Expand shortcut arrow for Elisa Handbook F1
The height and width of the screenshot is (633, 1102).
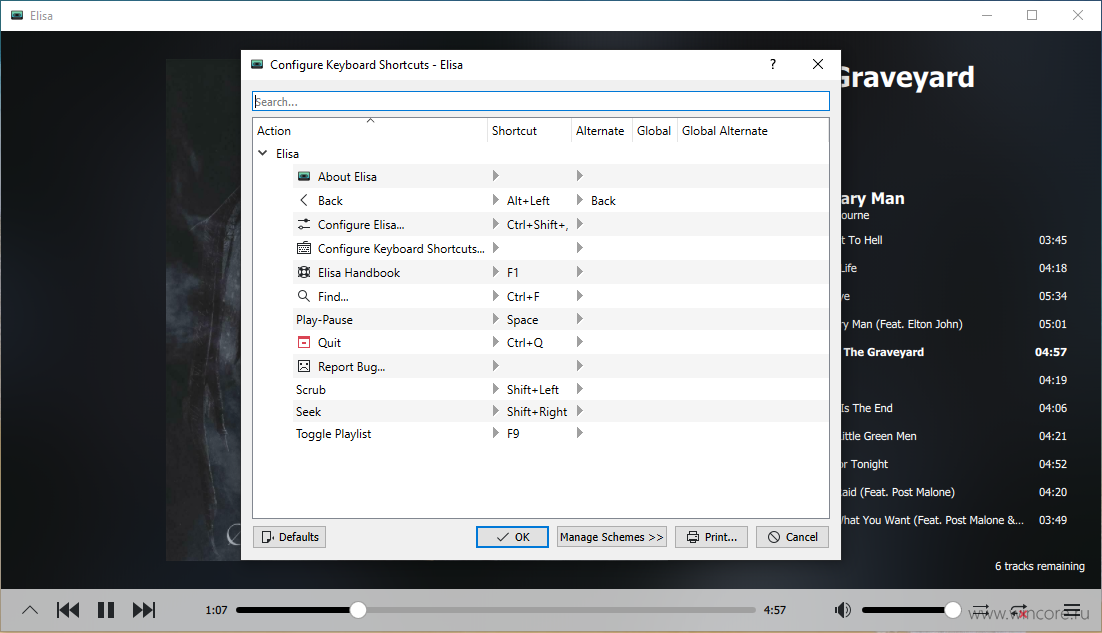(x=495, y=272)
